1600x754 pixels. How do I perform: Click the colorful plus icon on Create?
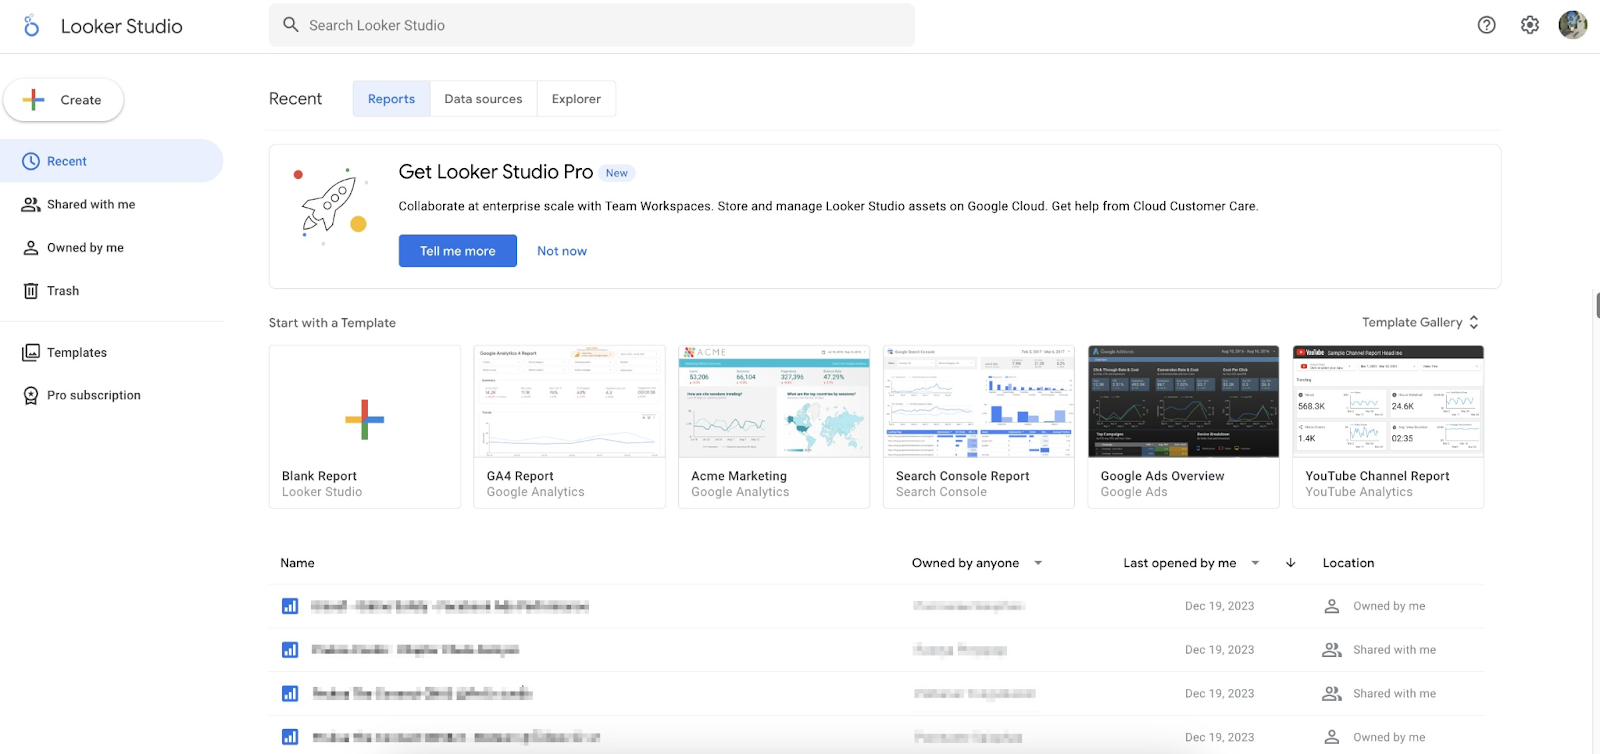tap(34, 100)
